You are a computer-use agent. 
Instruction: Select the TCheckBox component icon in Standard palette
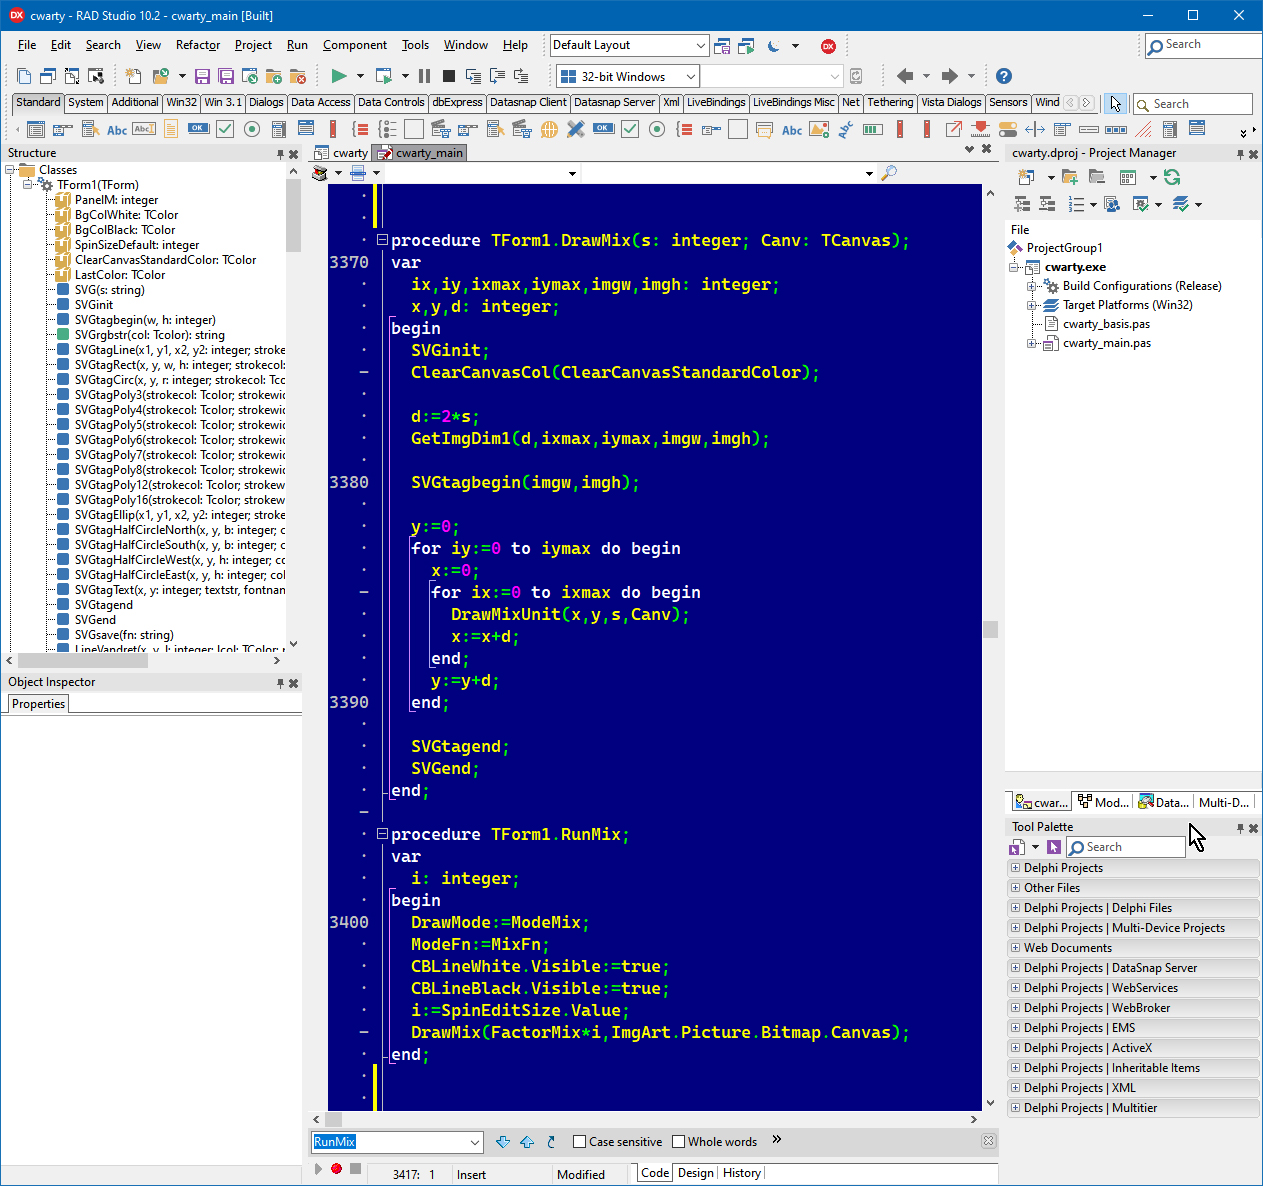225,129
